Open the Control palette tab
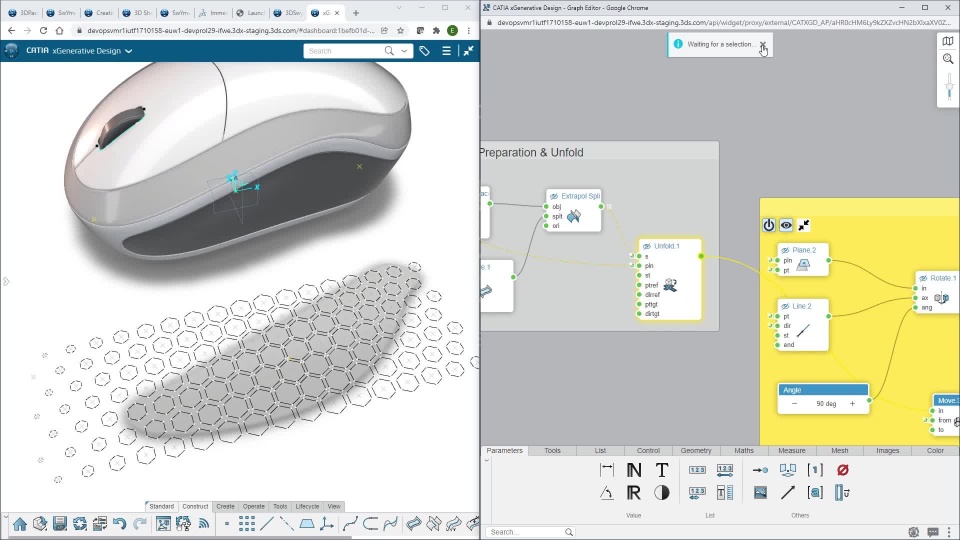 648,451
